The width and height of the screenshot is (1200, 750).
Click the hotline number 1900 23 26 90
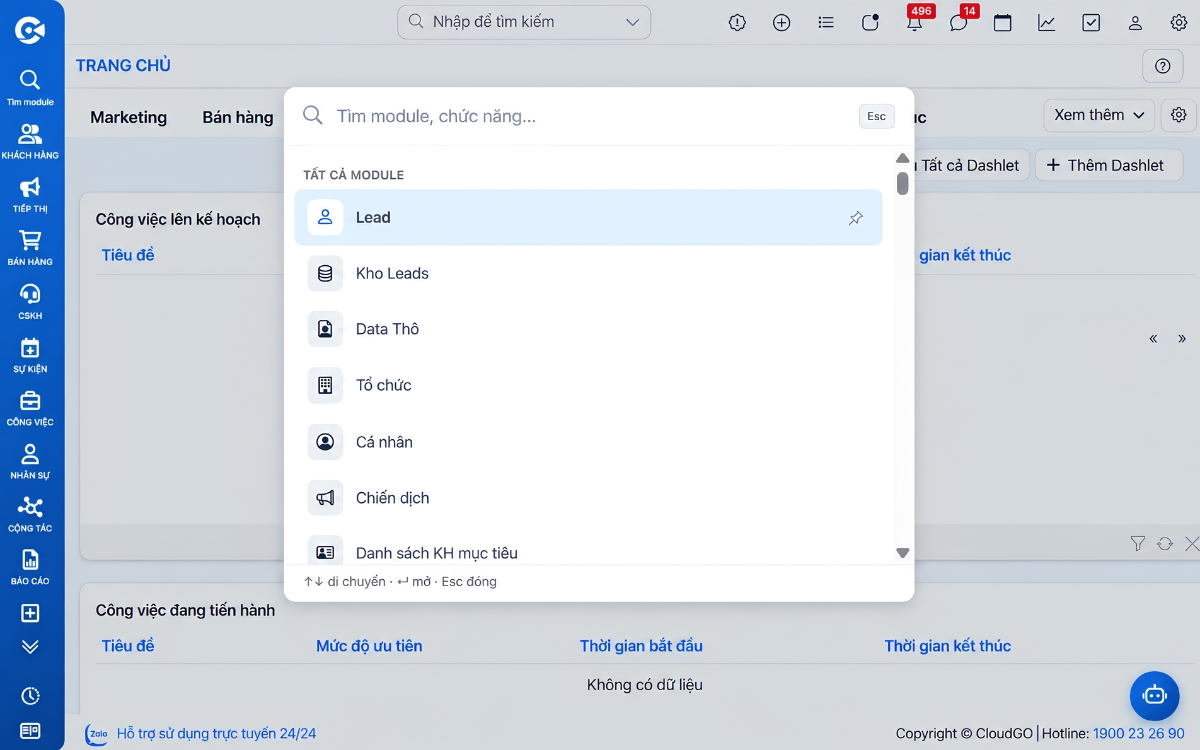[x=1138, y=733]
